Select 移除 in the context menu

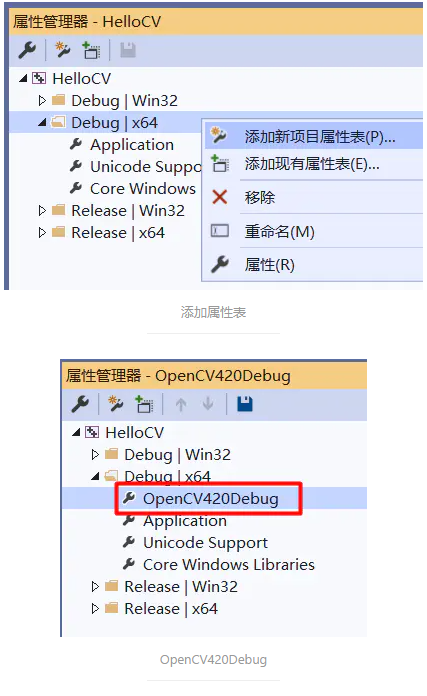pos(313,197)
